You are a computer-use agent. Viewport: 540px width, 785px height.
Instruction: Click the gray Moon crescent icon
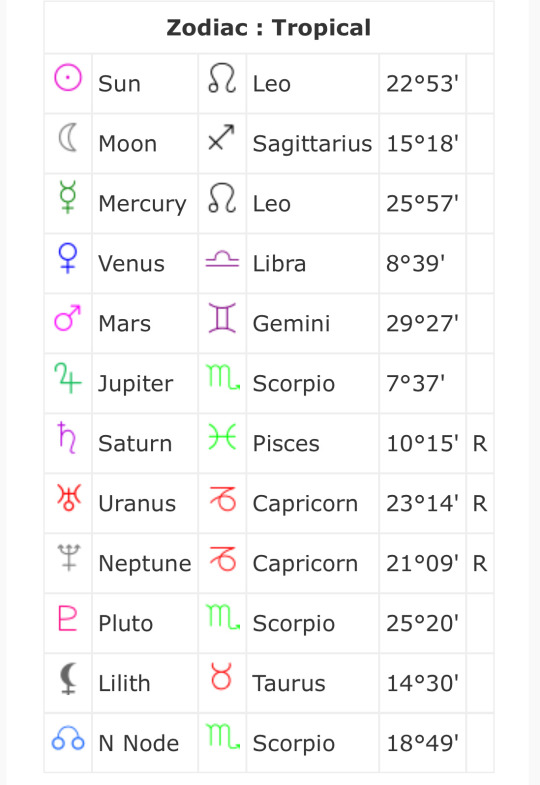pos(68,138)
